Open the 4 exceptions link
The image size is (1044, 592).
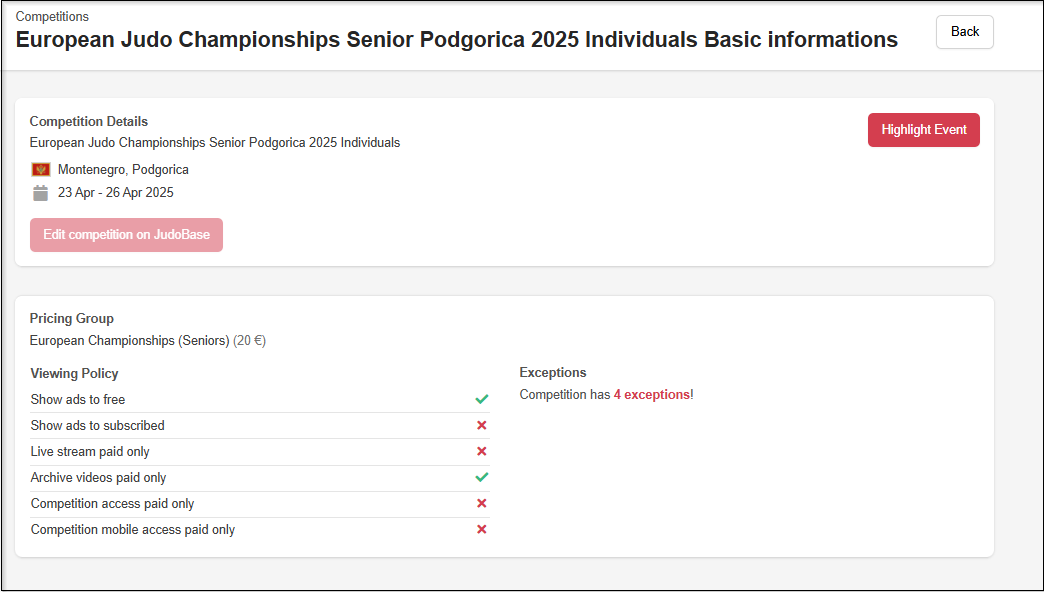(x=651, y=395)
